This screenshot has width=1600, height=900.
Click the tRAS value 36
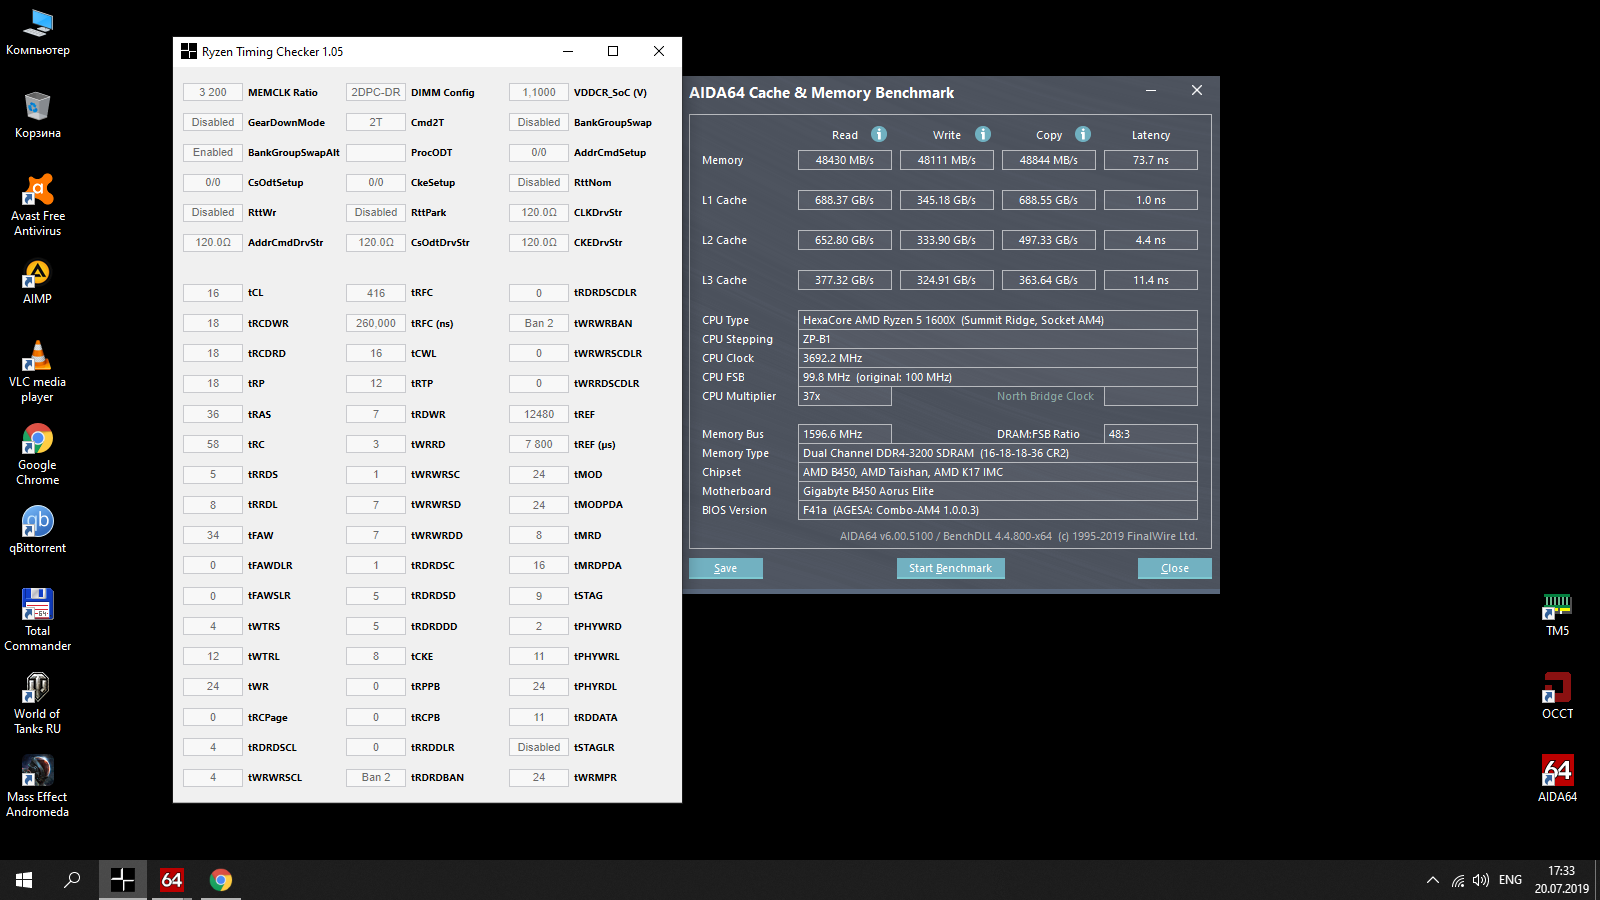(x=213, y=414)
